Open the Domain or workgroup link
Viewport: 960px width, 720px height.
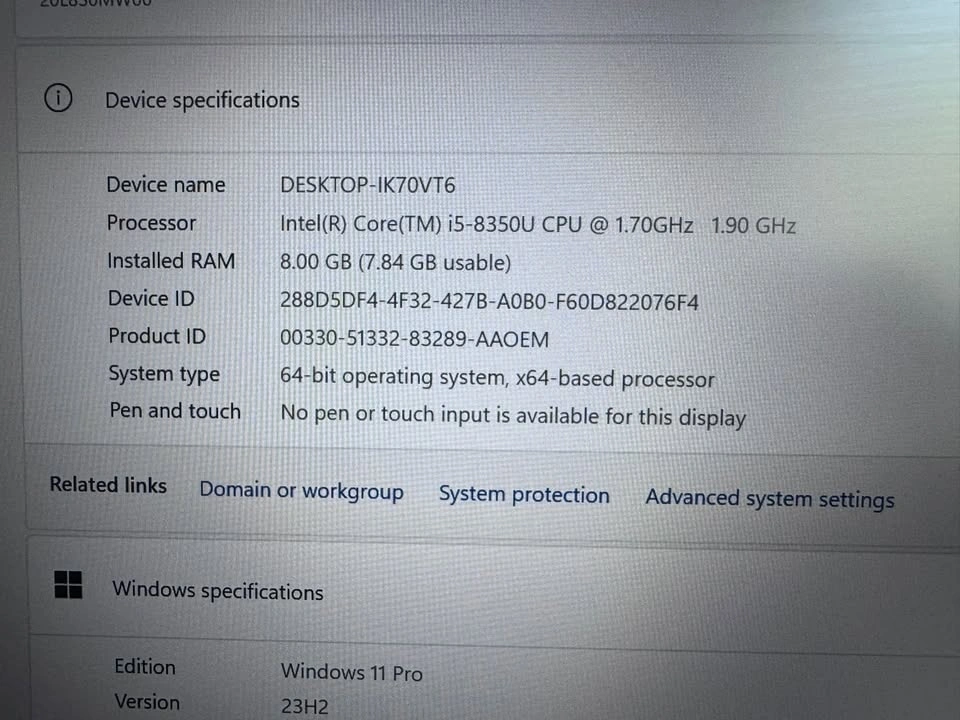coord(301,491)
